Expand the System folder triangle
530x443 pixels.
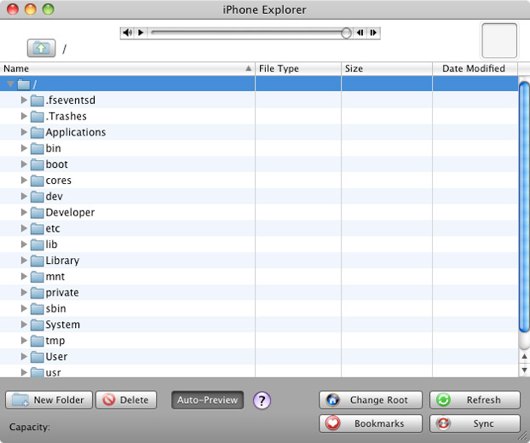click(24, 324)
